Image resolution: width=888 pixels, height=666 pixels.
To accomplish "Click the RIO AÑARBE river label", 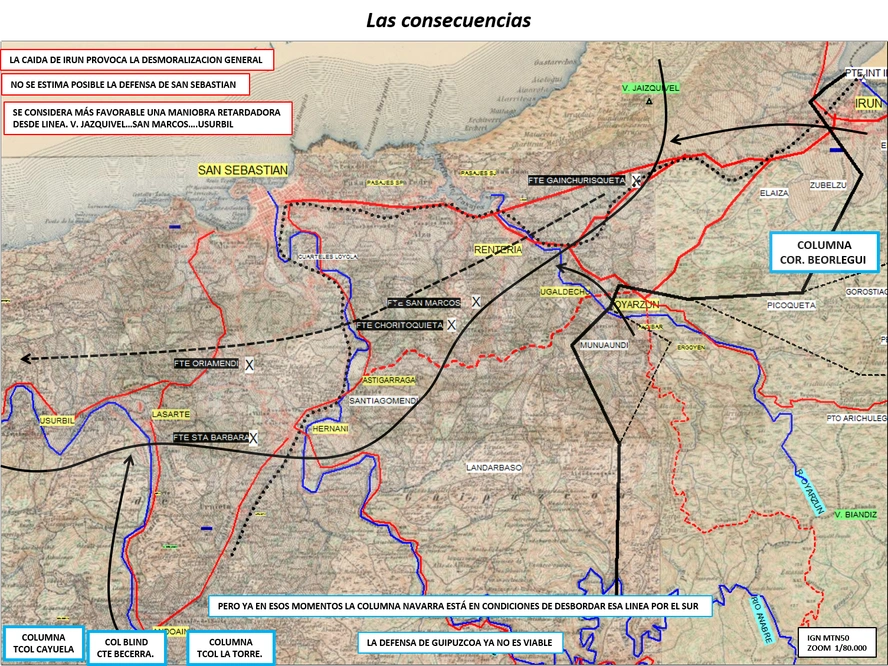I will [761, 619].
